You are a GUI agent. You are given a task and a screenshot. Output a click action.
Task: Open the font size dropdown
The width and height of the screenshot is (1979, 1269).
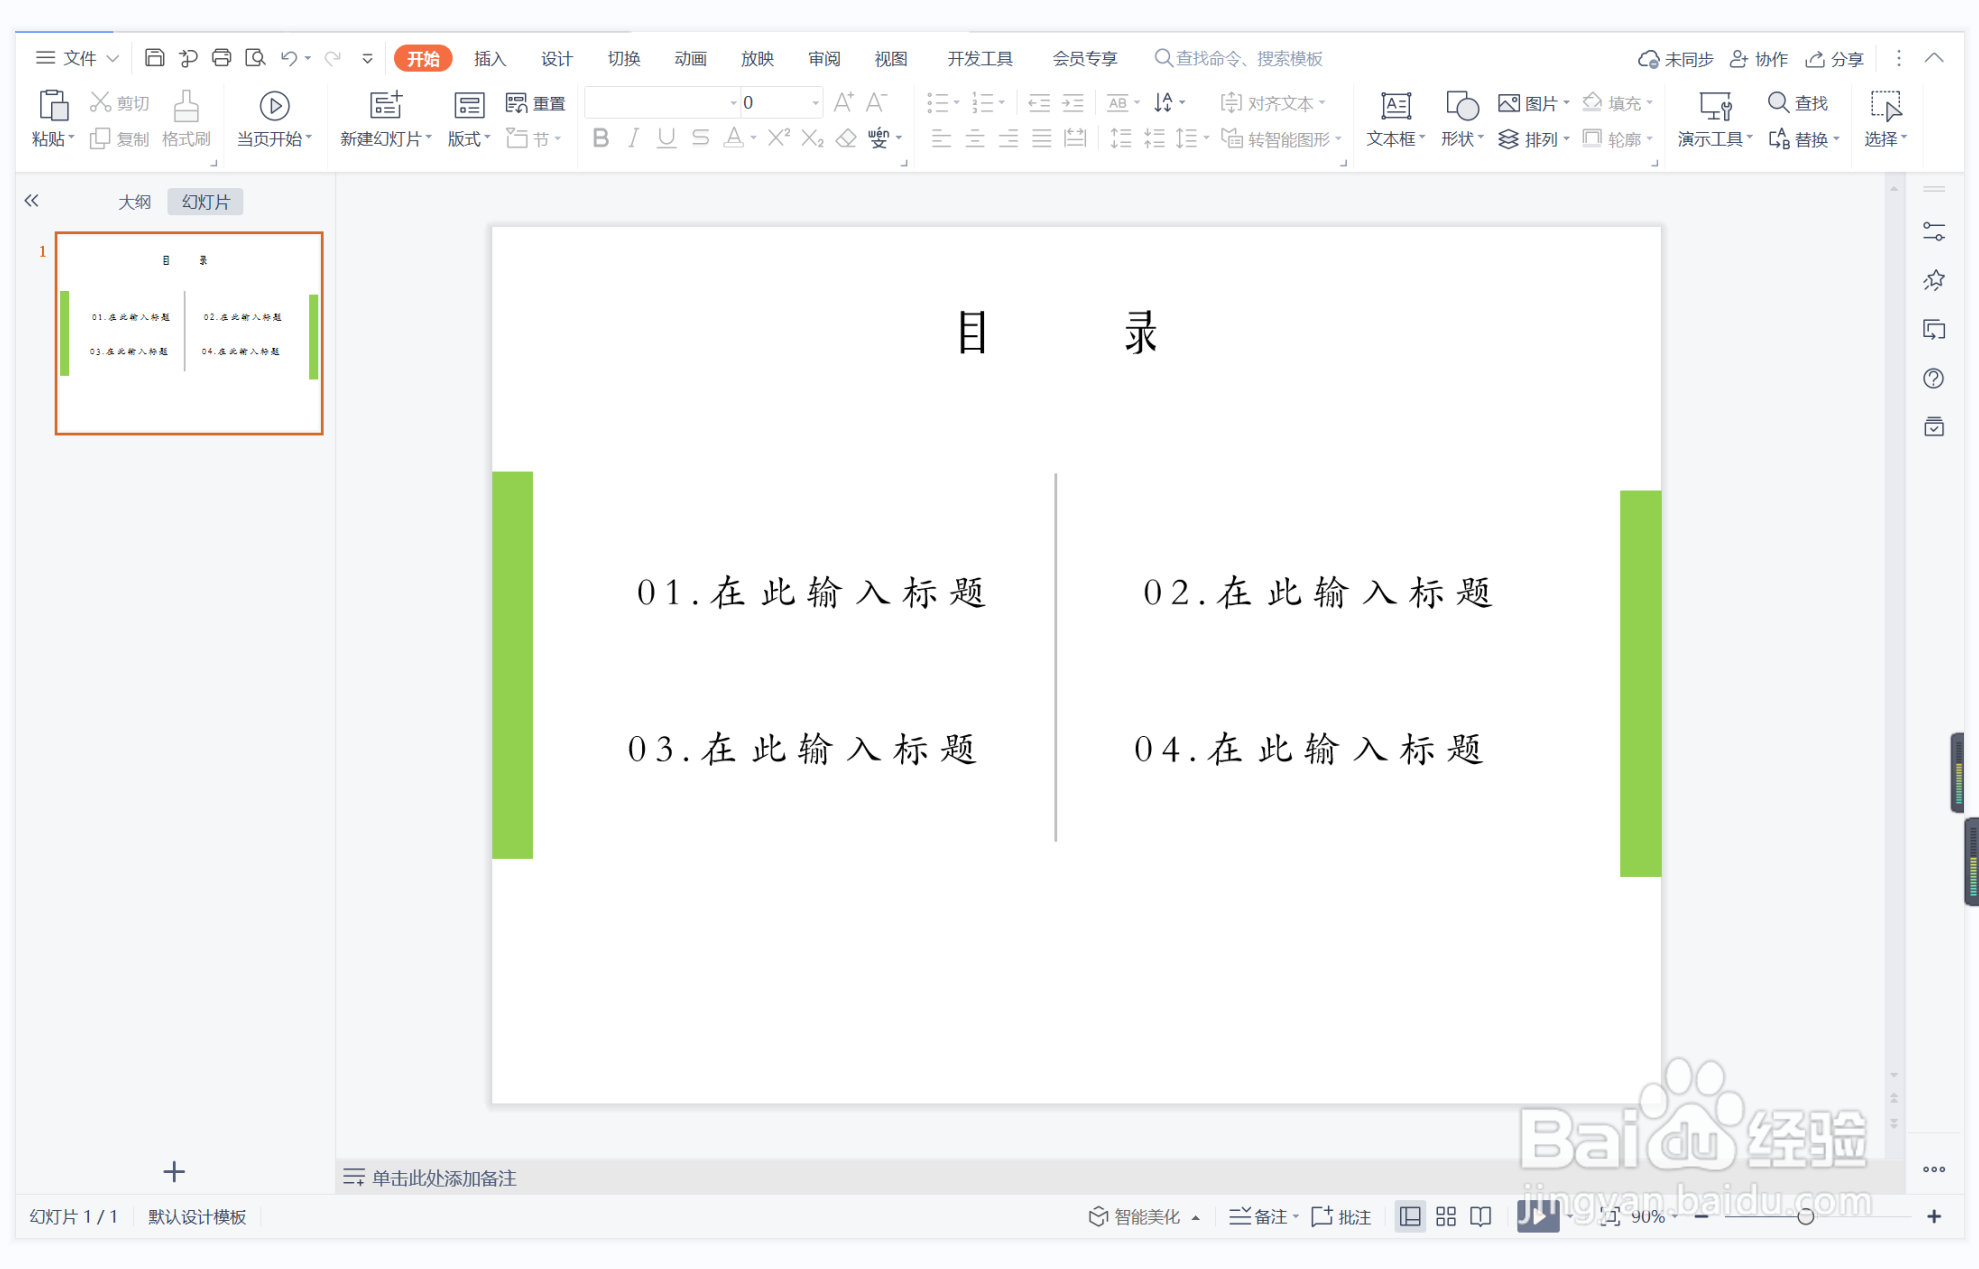(815, 102)
